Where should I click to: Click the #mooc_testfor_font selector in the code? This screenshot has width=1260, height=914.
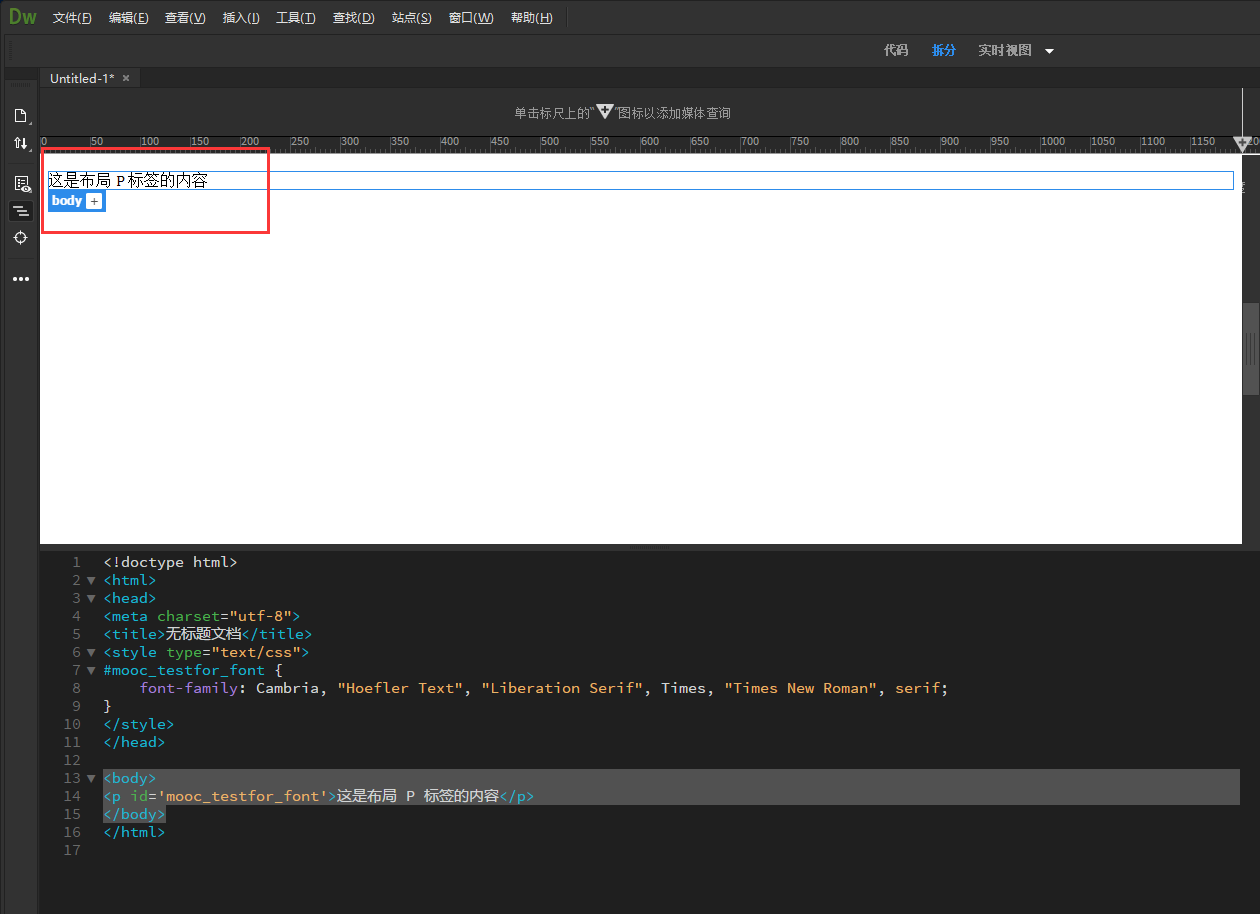(184, 670)
